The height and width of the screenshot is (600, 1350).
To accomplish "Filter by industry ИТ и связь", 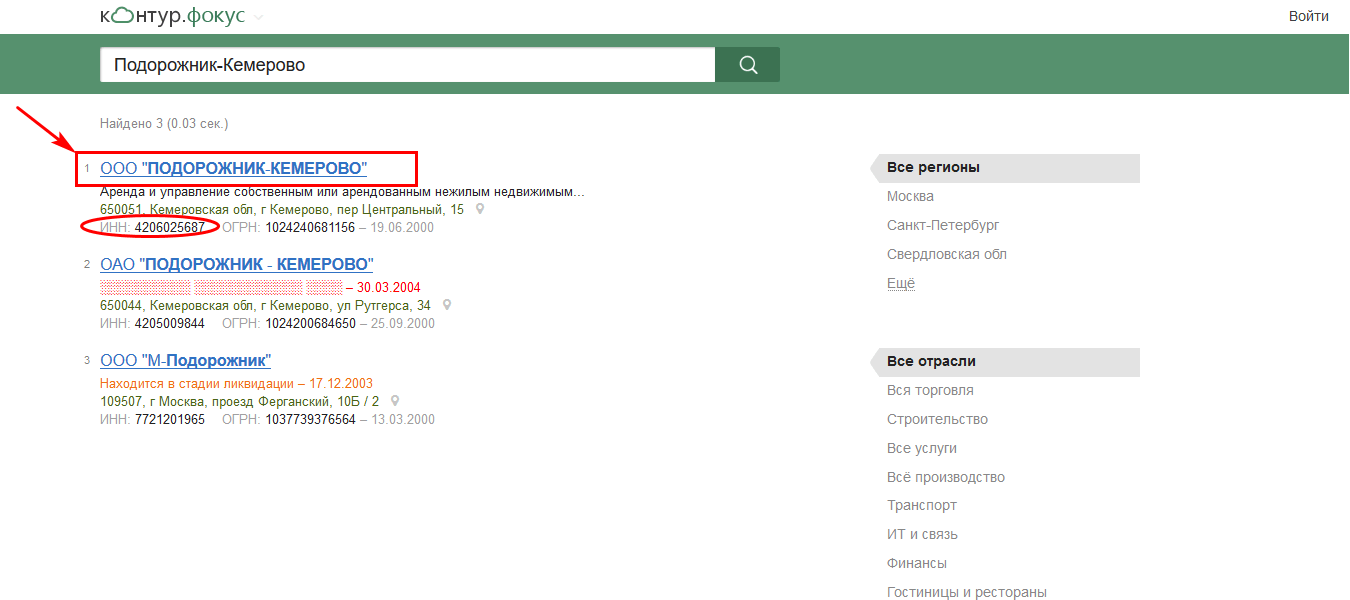I will tap(923, 534).
